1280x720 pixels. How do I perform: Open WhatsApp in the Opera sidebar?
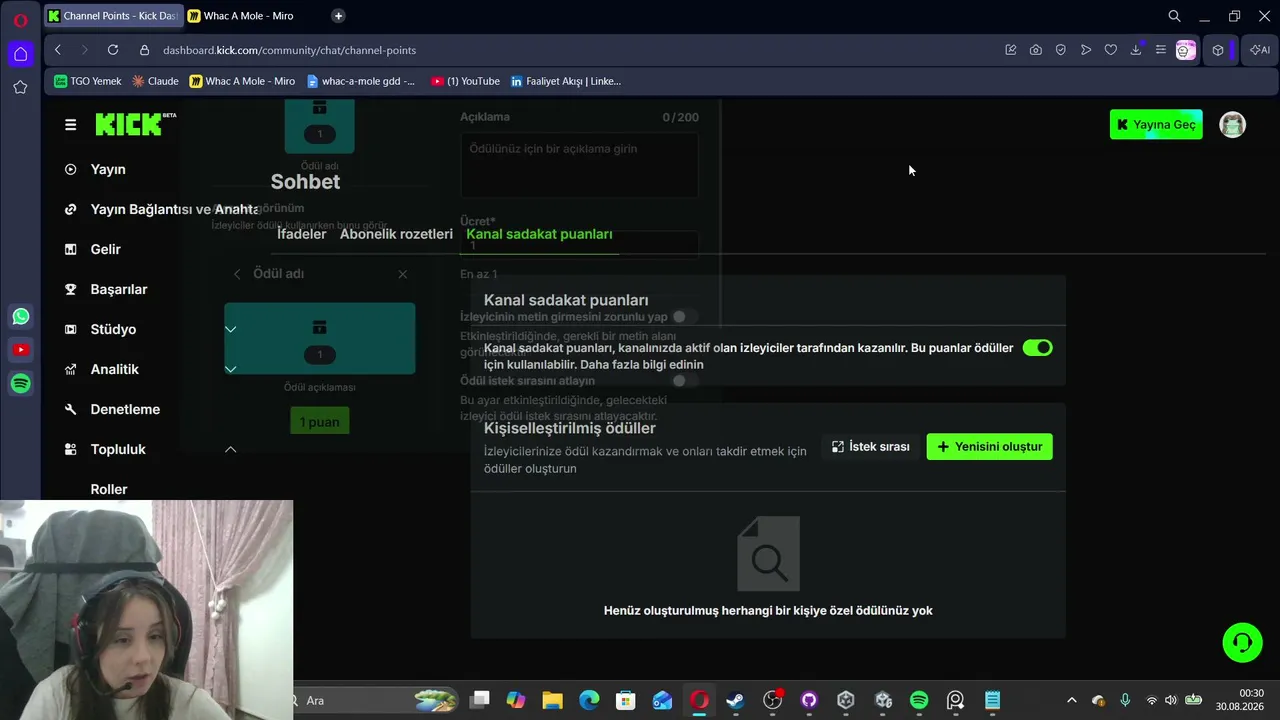point(20,317)
